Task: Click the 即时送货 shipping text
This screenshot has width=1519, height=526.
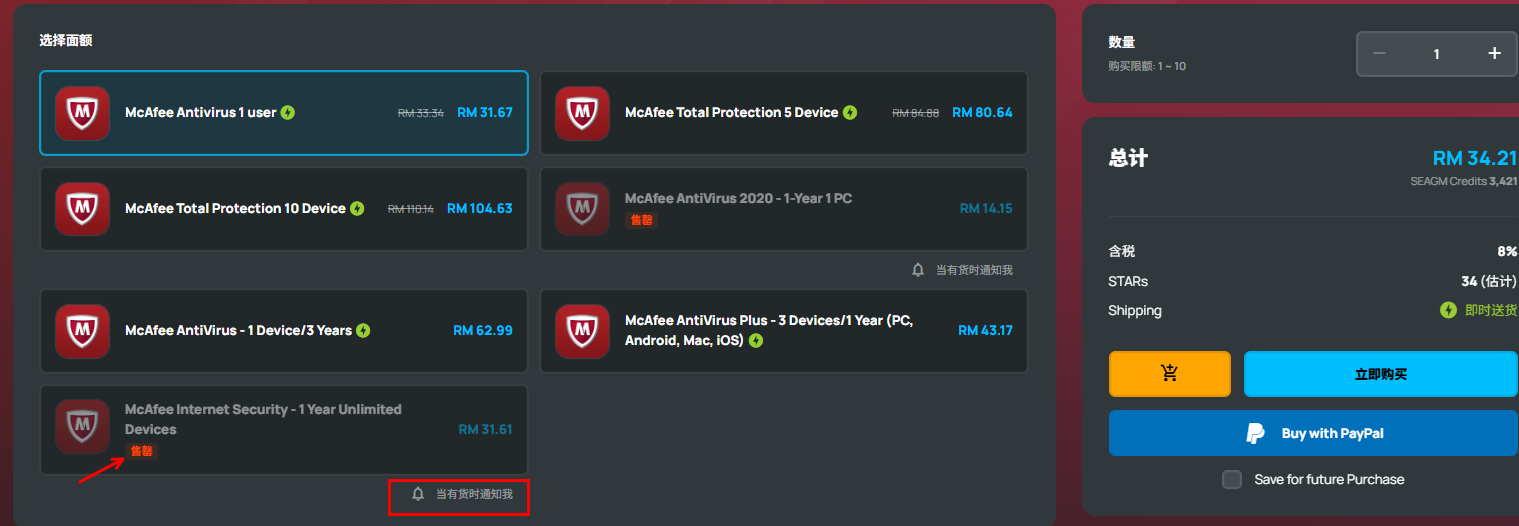Action: coord(1491,311)
